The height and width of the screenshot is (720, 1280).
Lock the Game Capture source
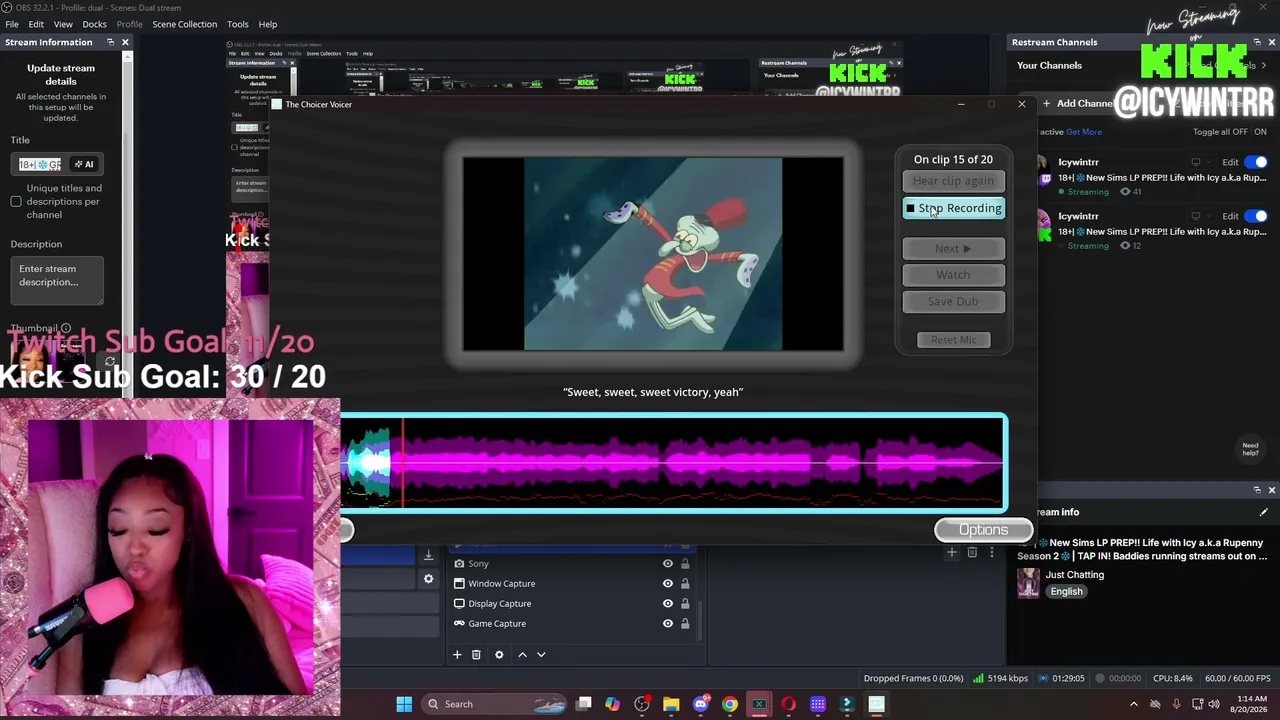[685, 624]
